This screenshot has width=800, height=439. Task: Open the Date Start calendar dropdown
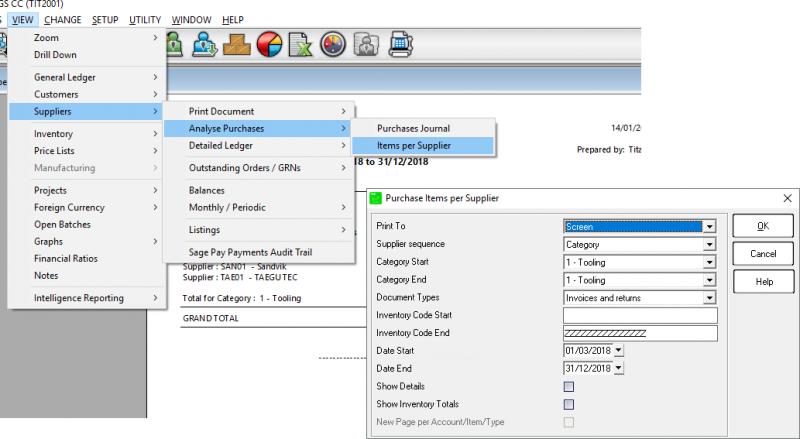(618, 351)
